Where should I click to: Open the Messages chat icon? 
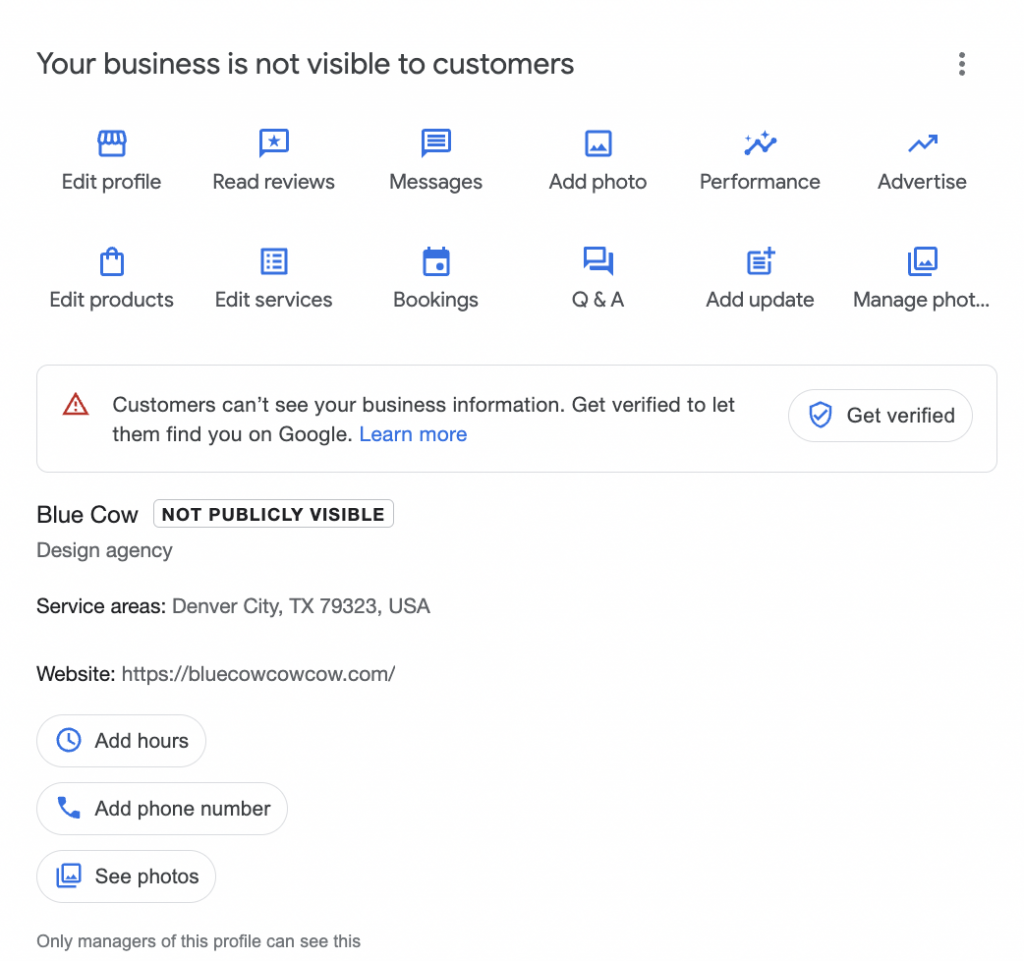coord(436,144)
